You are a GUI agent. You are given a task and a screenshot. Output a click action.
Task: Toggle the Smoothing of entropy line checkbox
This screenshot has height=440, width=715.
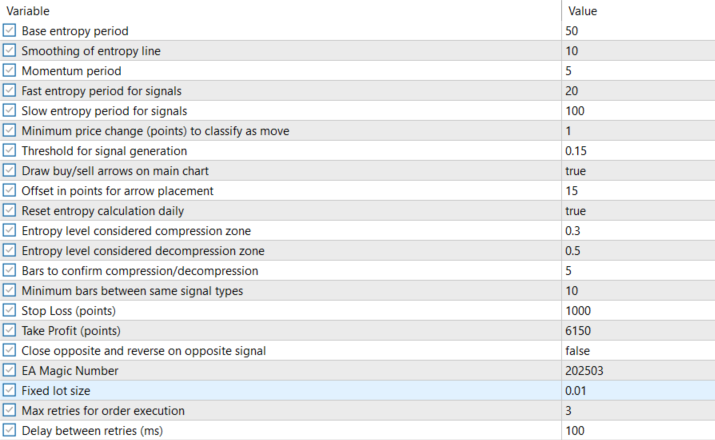point(10,51)
